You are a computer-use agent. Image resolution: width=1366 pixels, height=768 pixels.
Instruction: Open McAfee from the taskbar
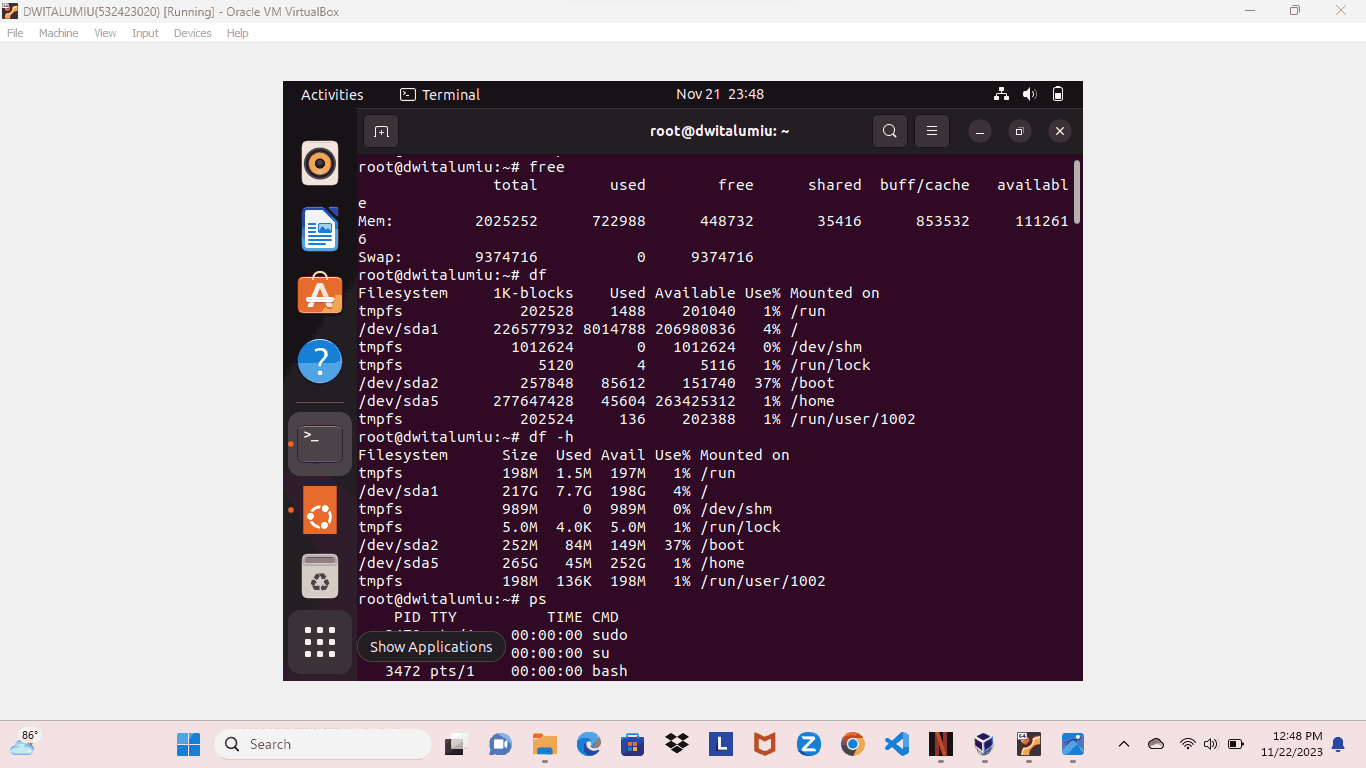765,744
